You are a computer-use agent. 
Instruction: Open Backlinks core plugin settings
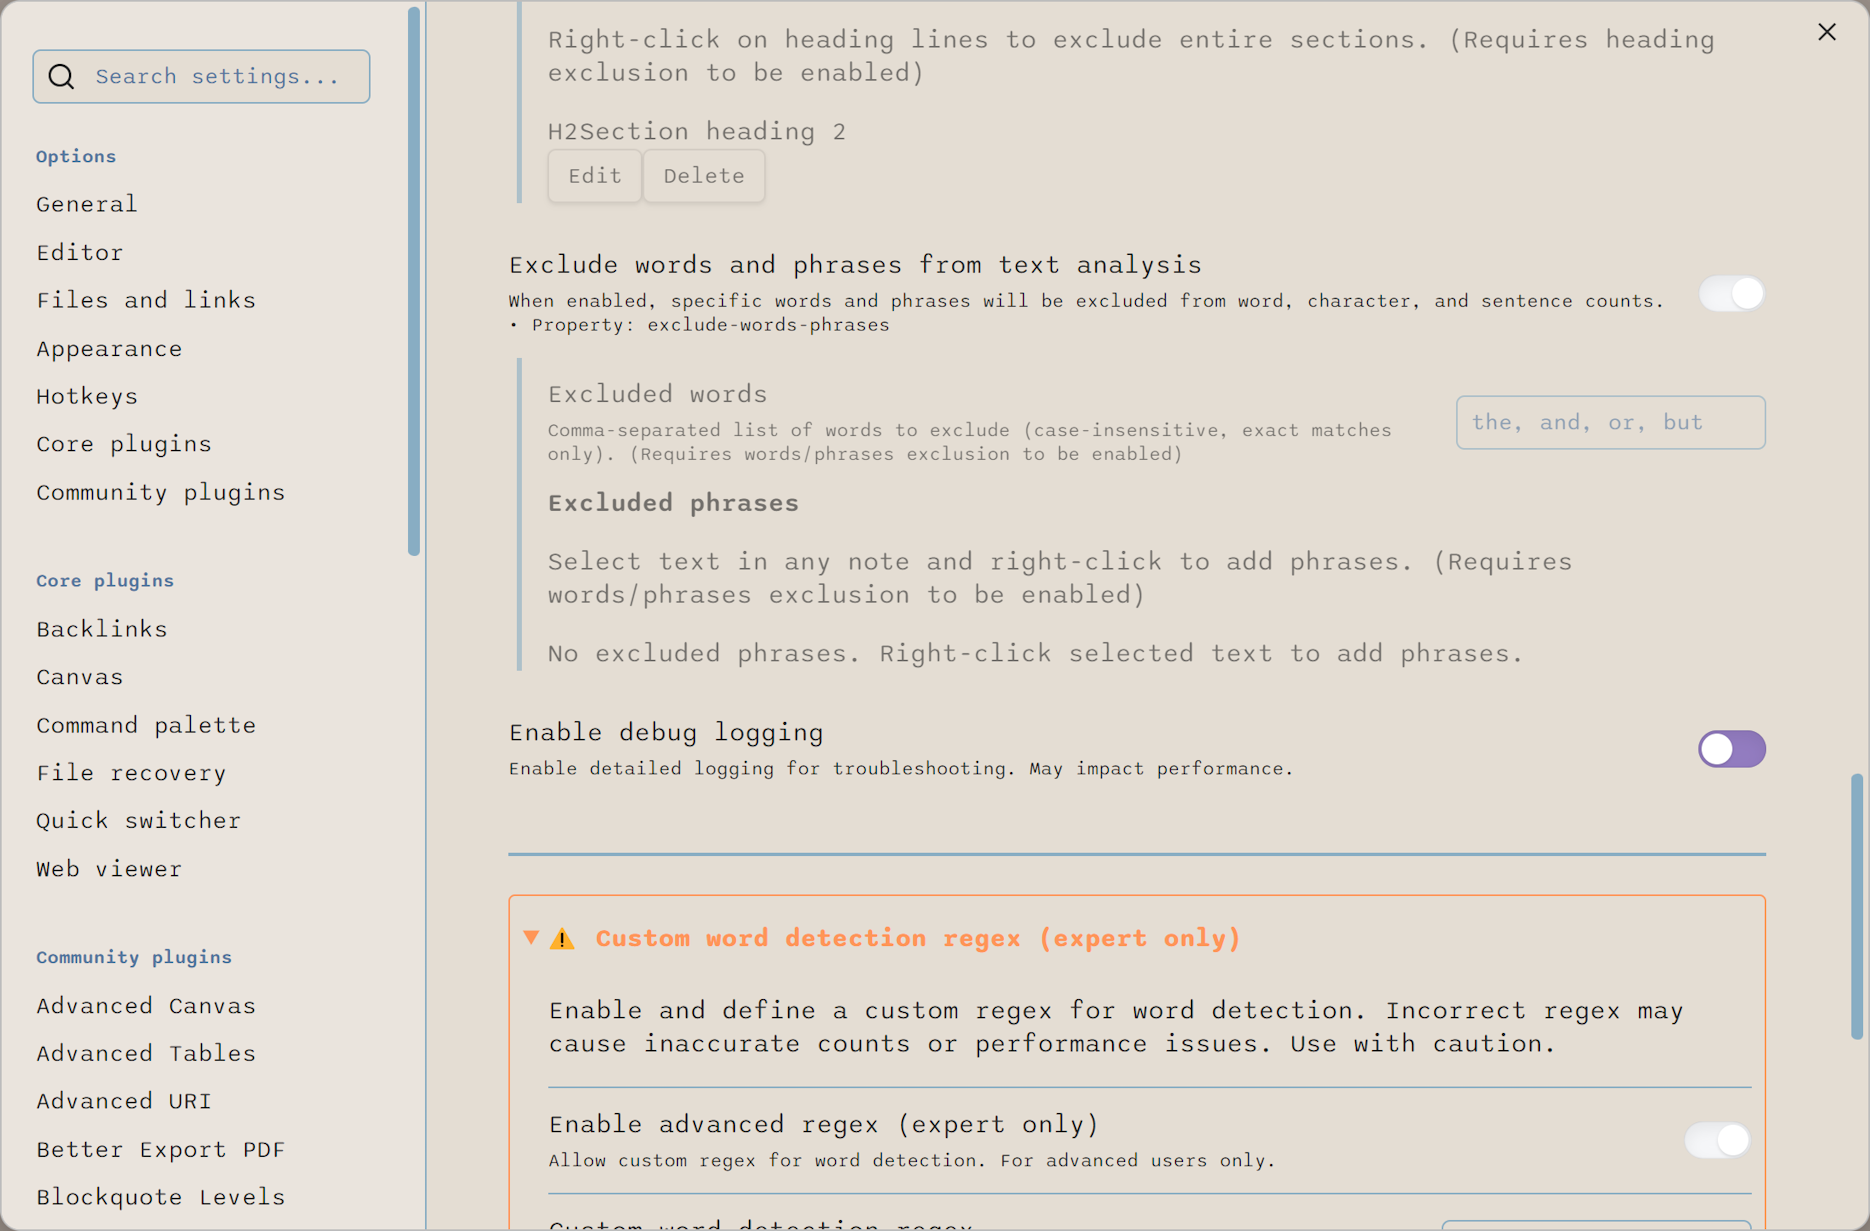[x=101, y=628]
